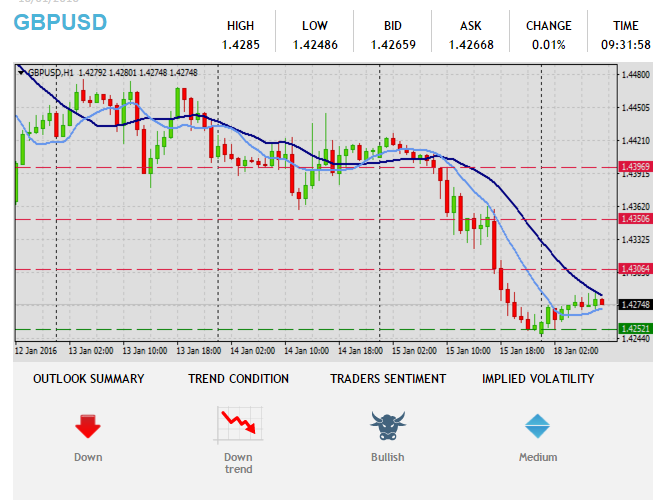Click the 13 Jan 18:00 time label
This screenshot has width=667, height=502.
tap(199, 351)
